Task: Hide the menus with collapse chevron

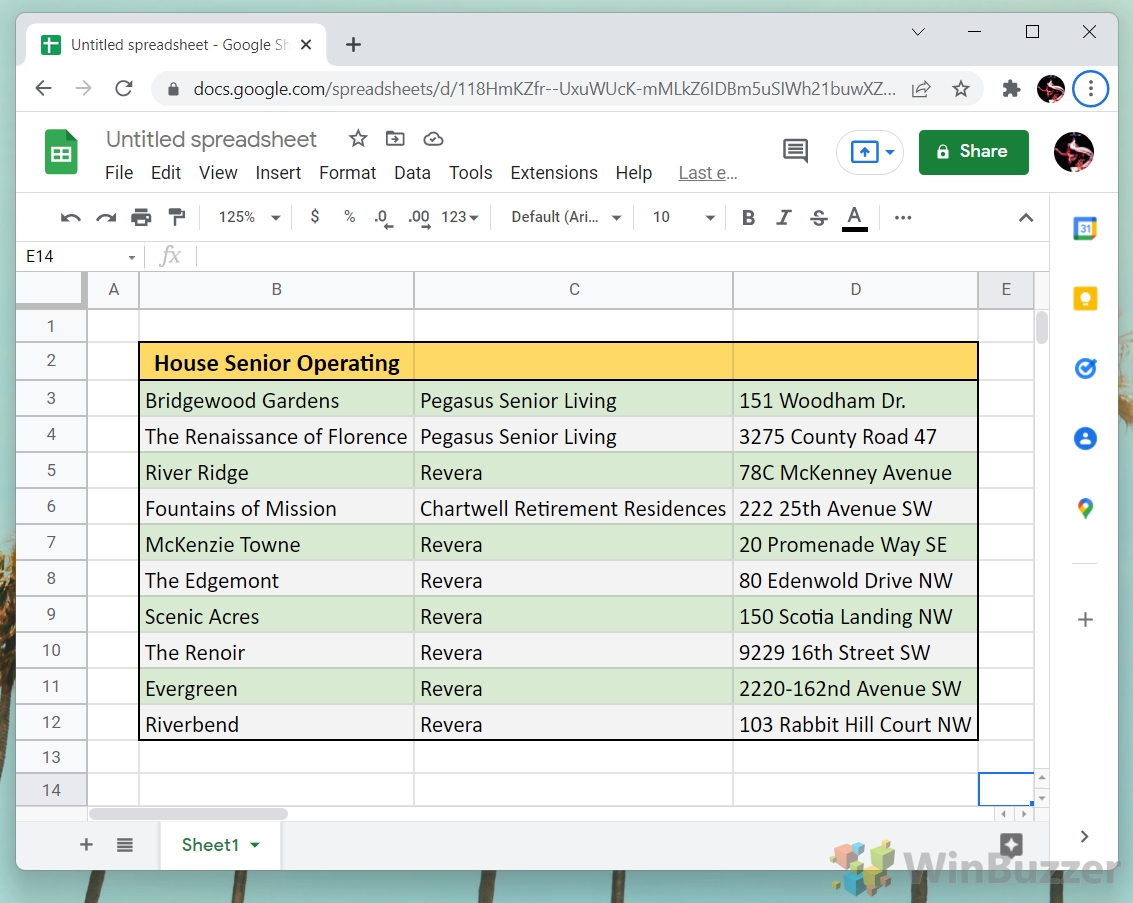Action: 1025,217
